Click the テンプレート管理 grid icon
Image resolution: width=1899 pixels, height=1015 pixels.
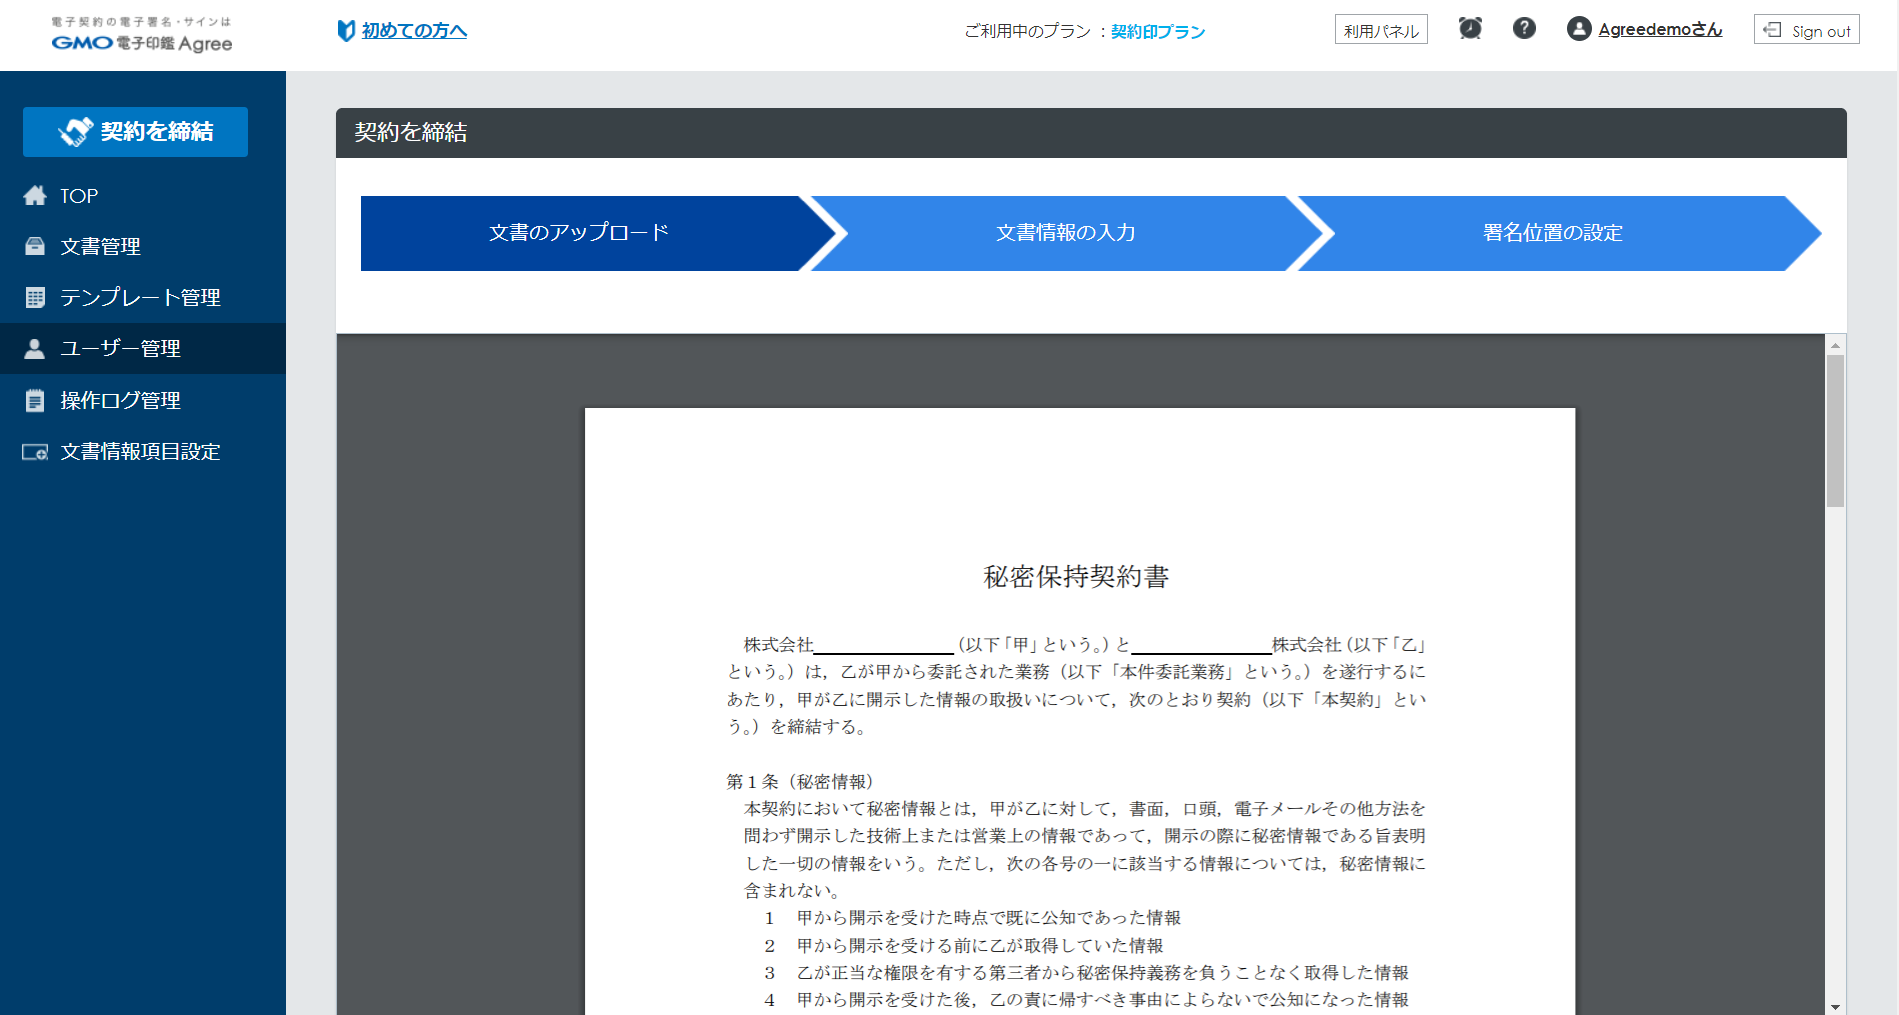pos(35,297)
